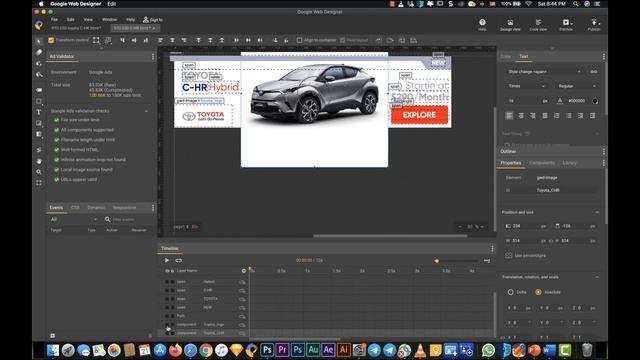
Task: Select the Hand pan tool in the left toolbar
Action: click(x=39, y=161)
